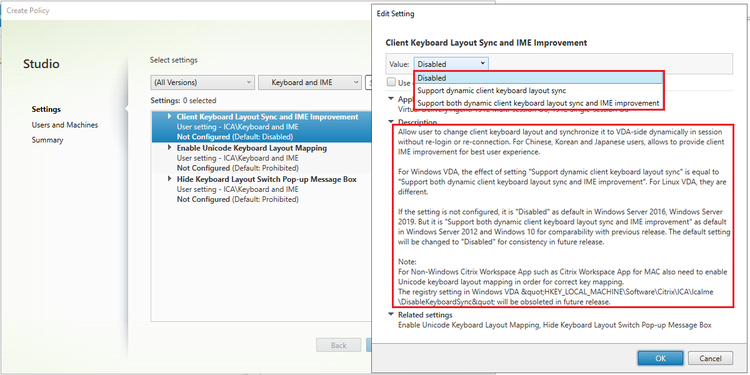
Task: Select the Disabled option in the list
Action: (539, 78)
